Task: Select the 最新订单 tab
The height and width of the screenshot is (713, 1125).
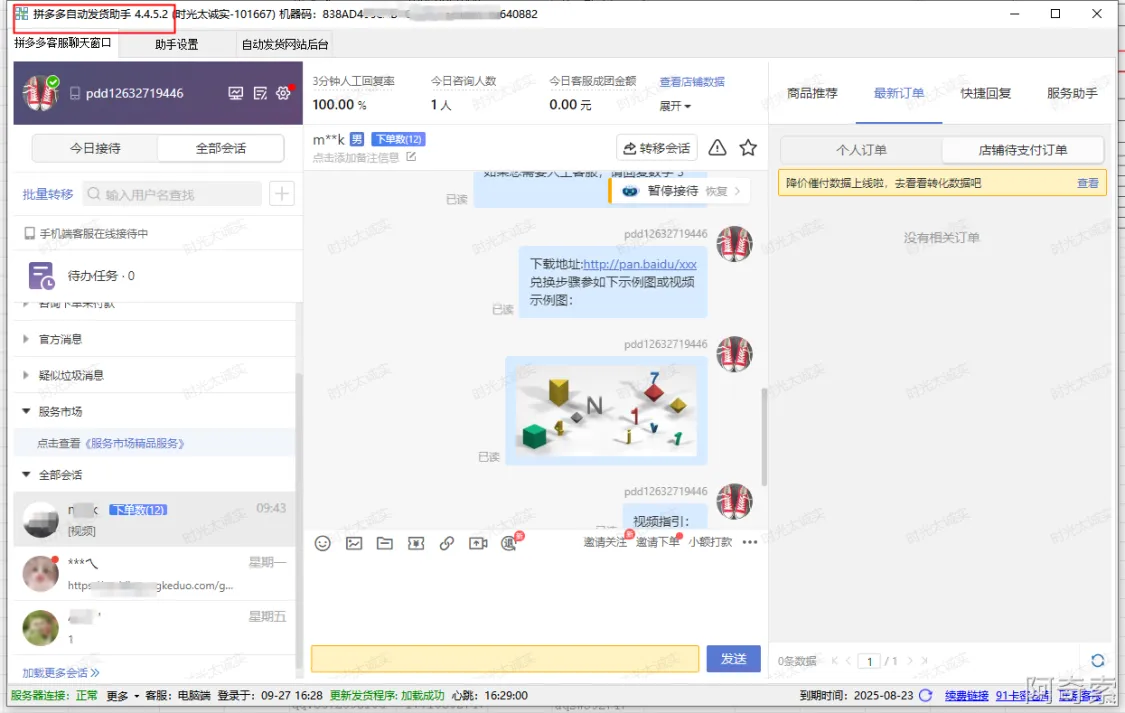Action: (x=898, y=93)
